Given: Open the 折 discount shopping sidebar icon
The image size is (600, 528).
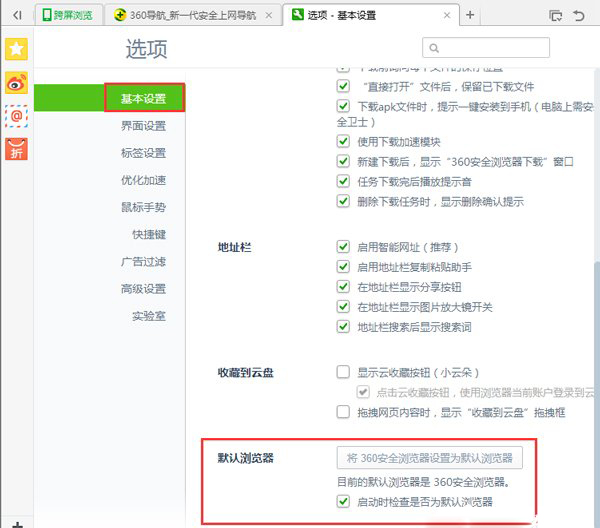Looking at the screenshot, I should (x=16, y=149).
